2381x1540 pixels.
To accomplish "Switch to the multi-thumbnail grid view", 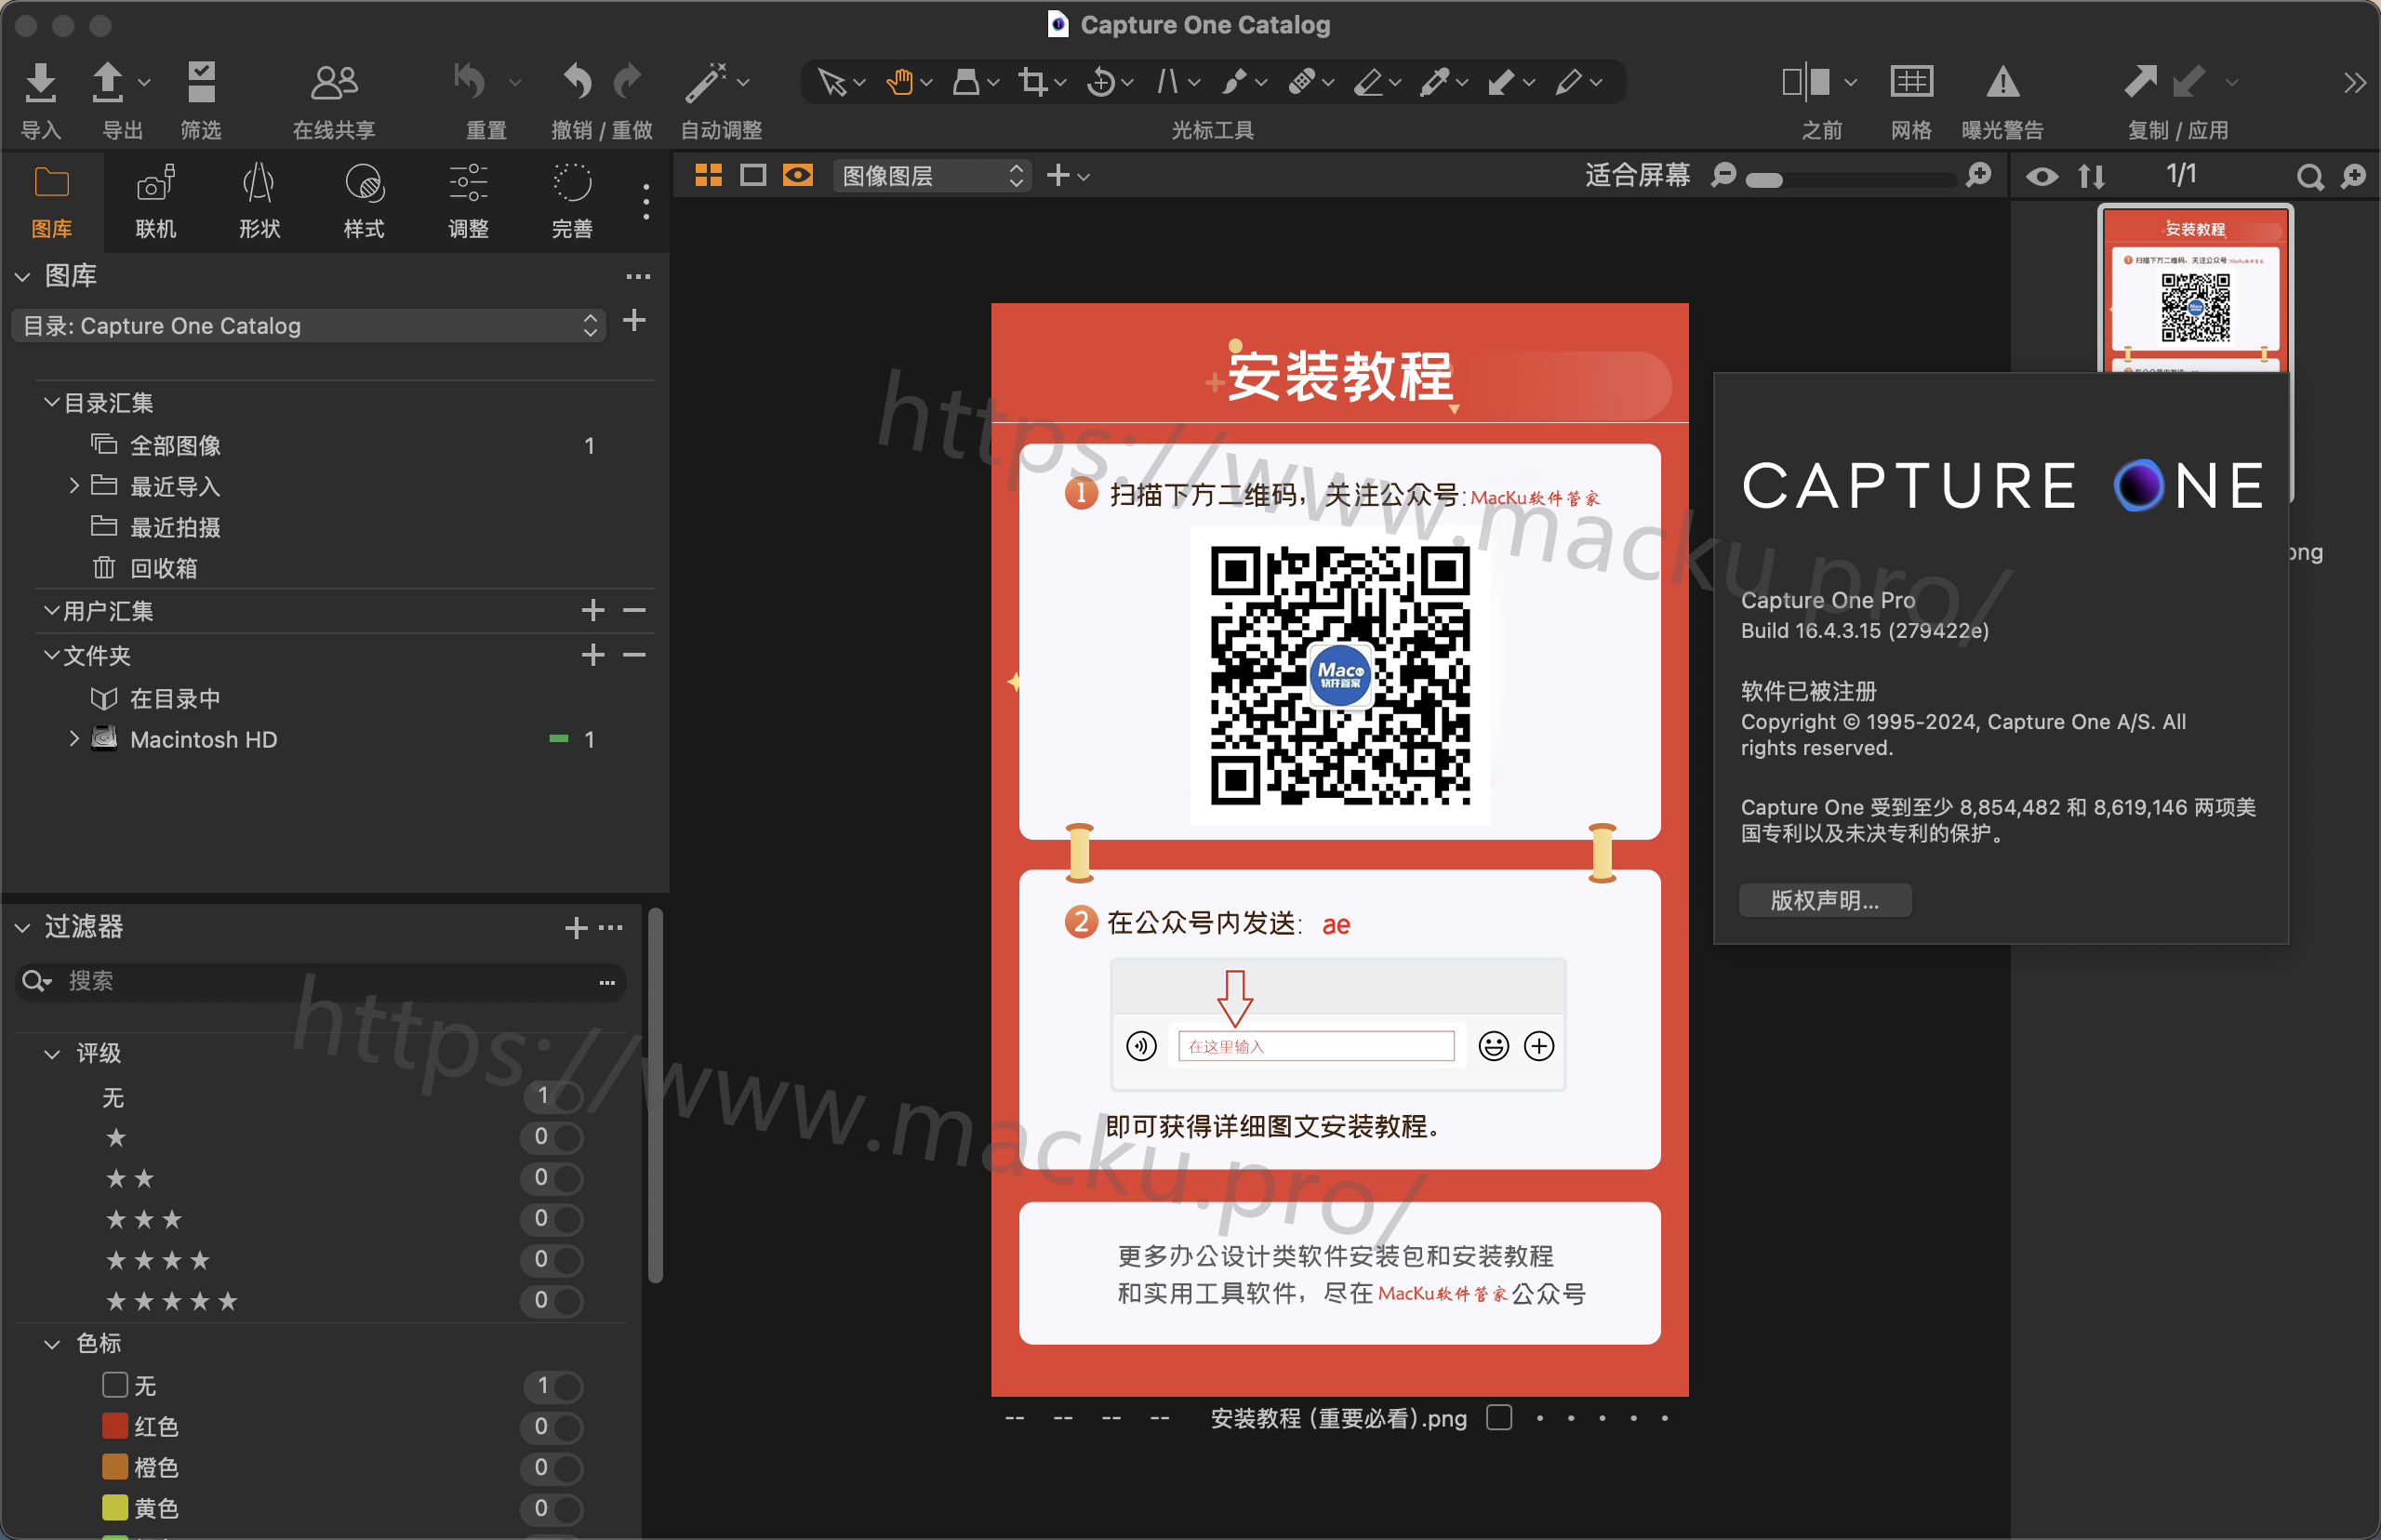I will 708,176.
